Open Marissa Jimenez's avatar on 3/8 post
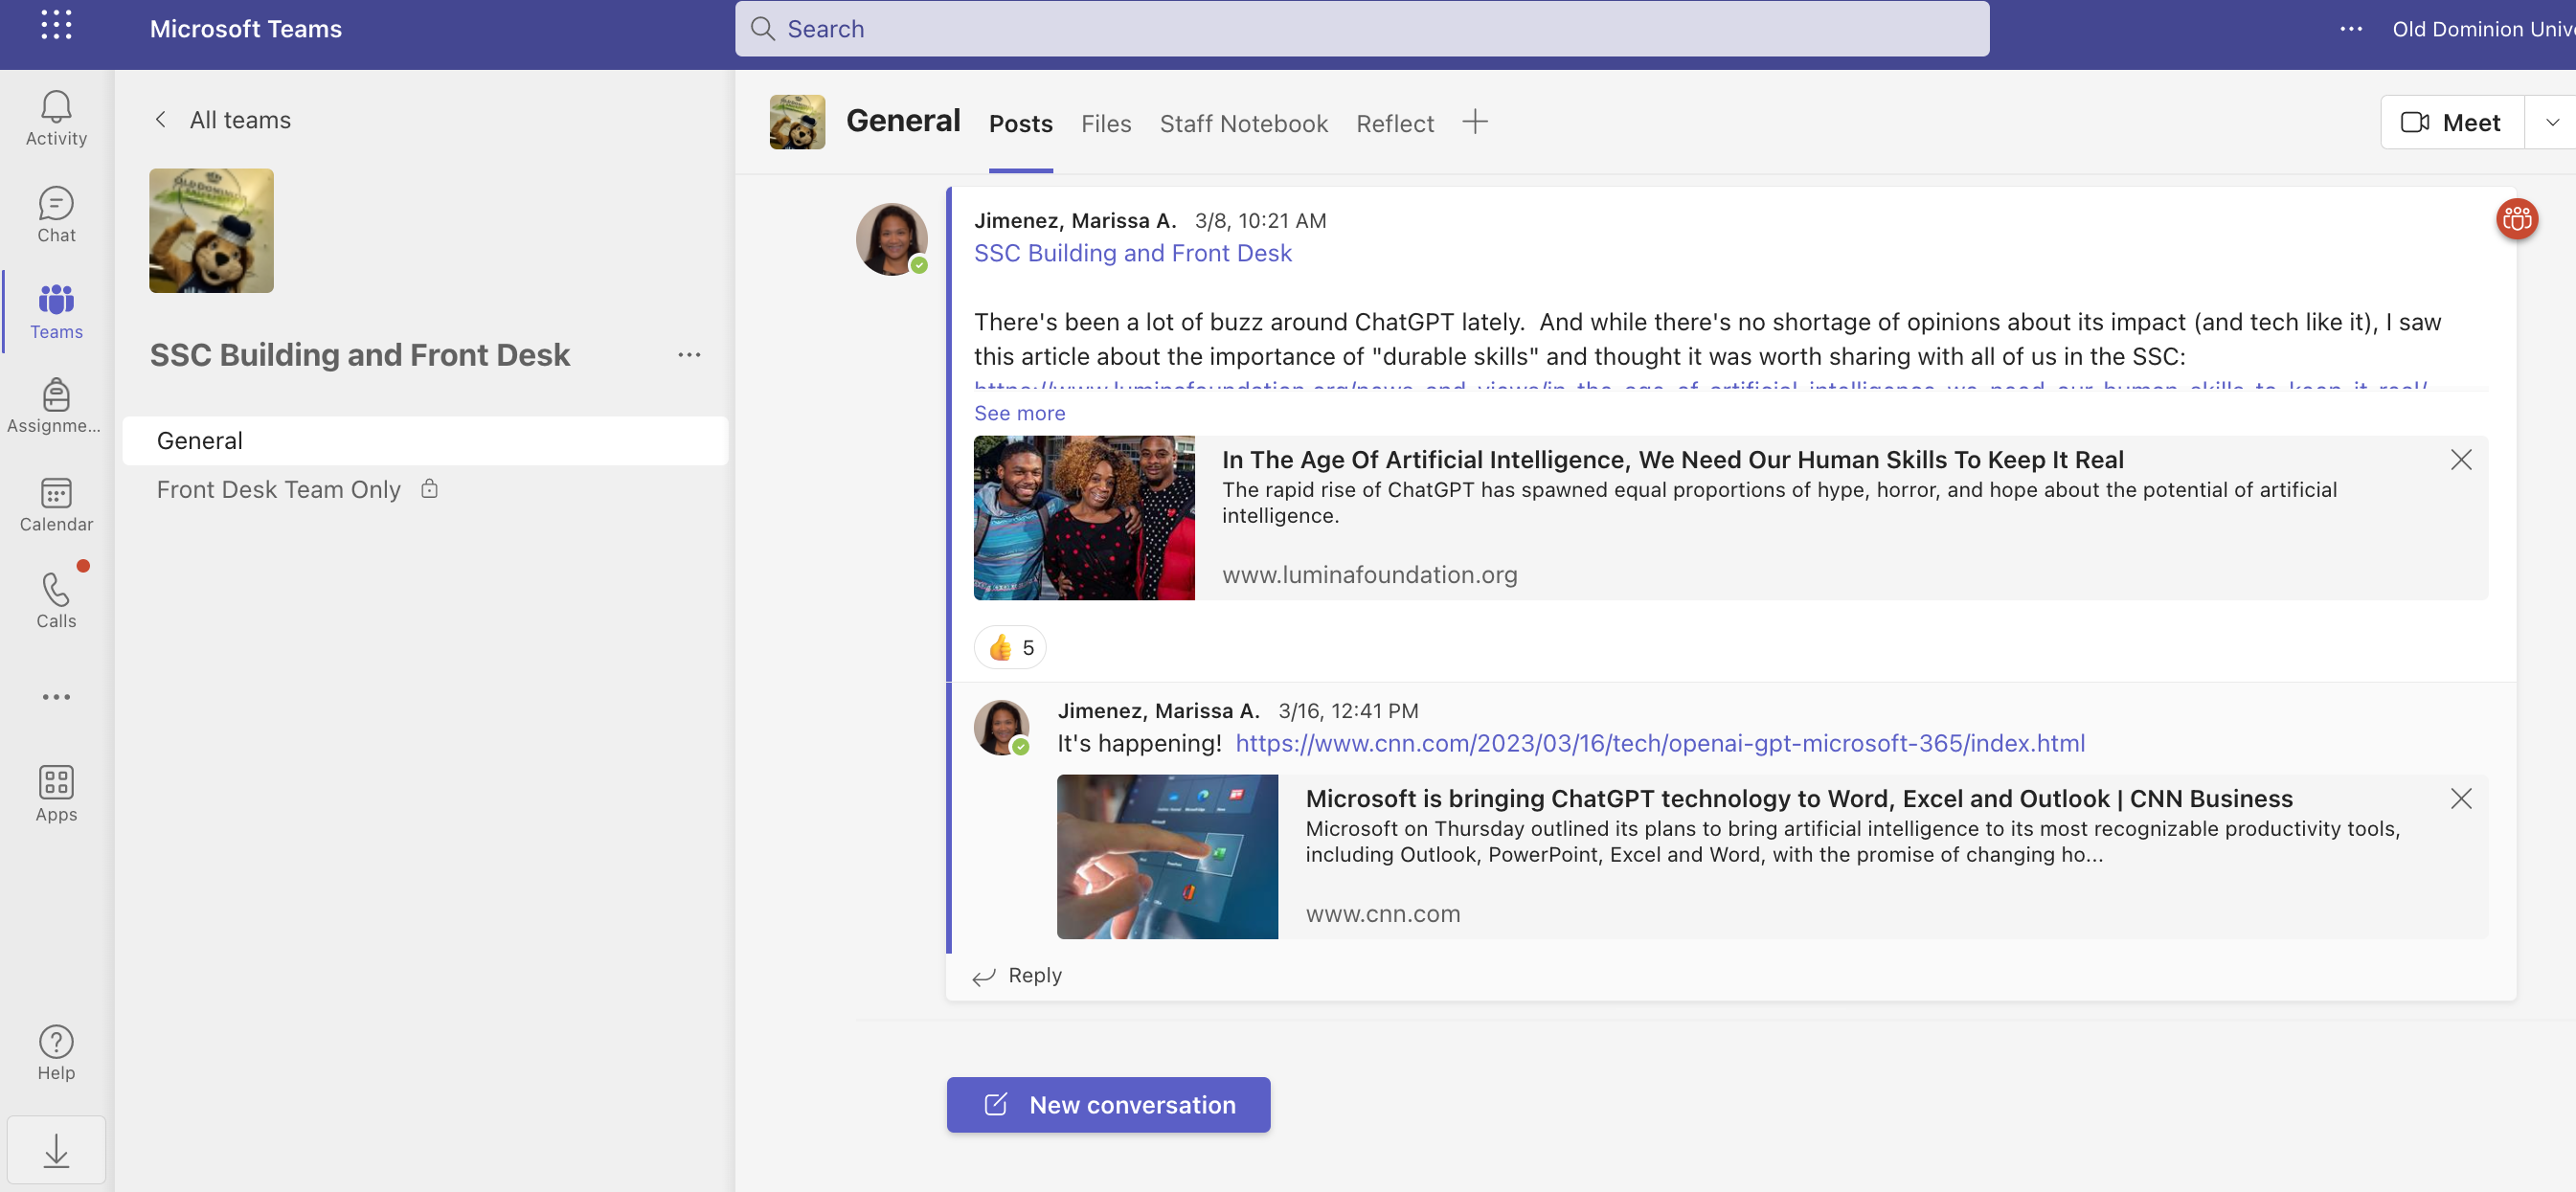The height and width of the screenshot is (1192, 2576). coord(891,240)
